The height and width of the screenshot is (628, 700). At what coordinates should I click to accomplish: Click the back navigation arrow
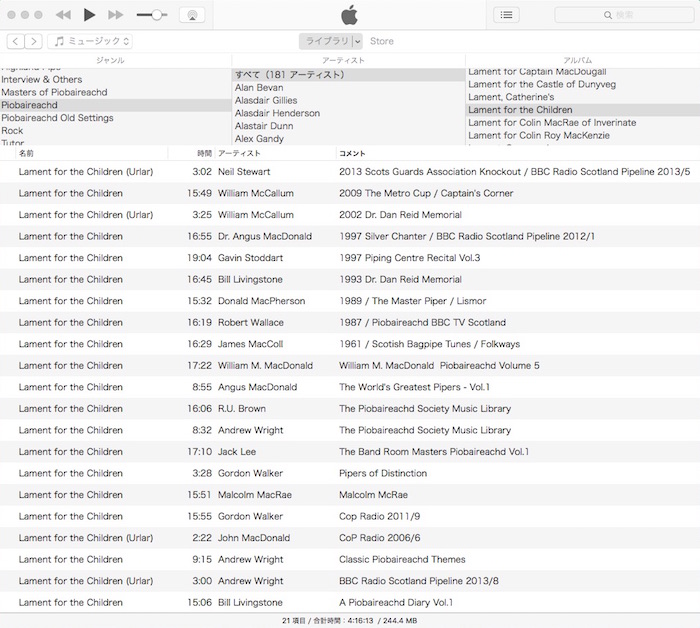16,41
